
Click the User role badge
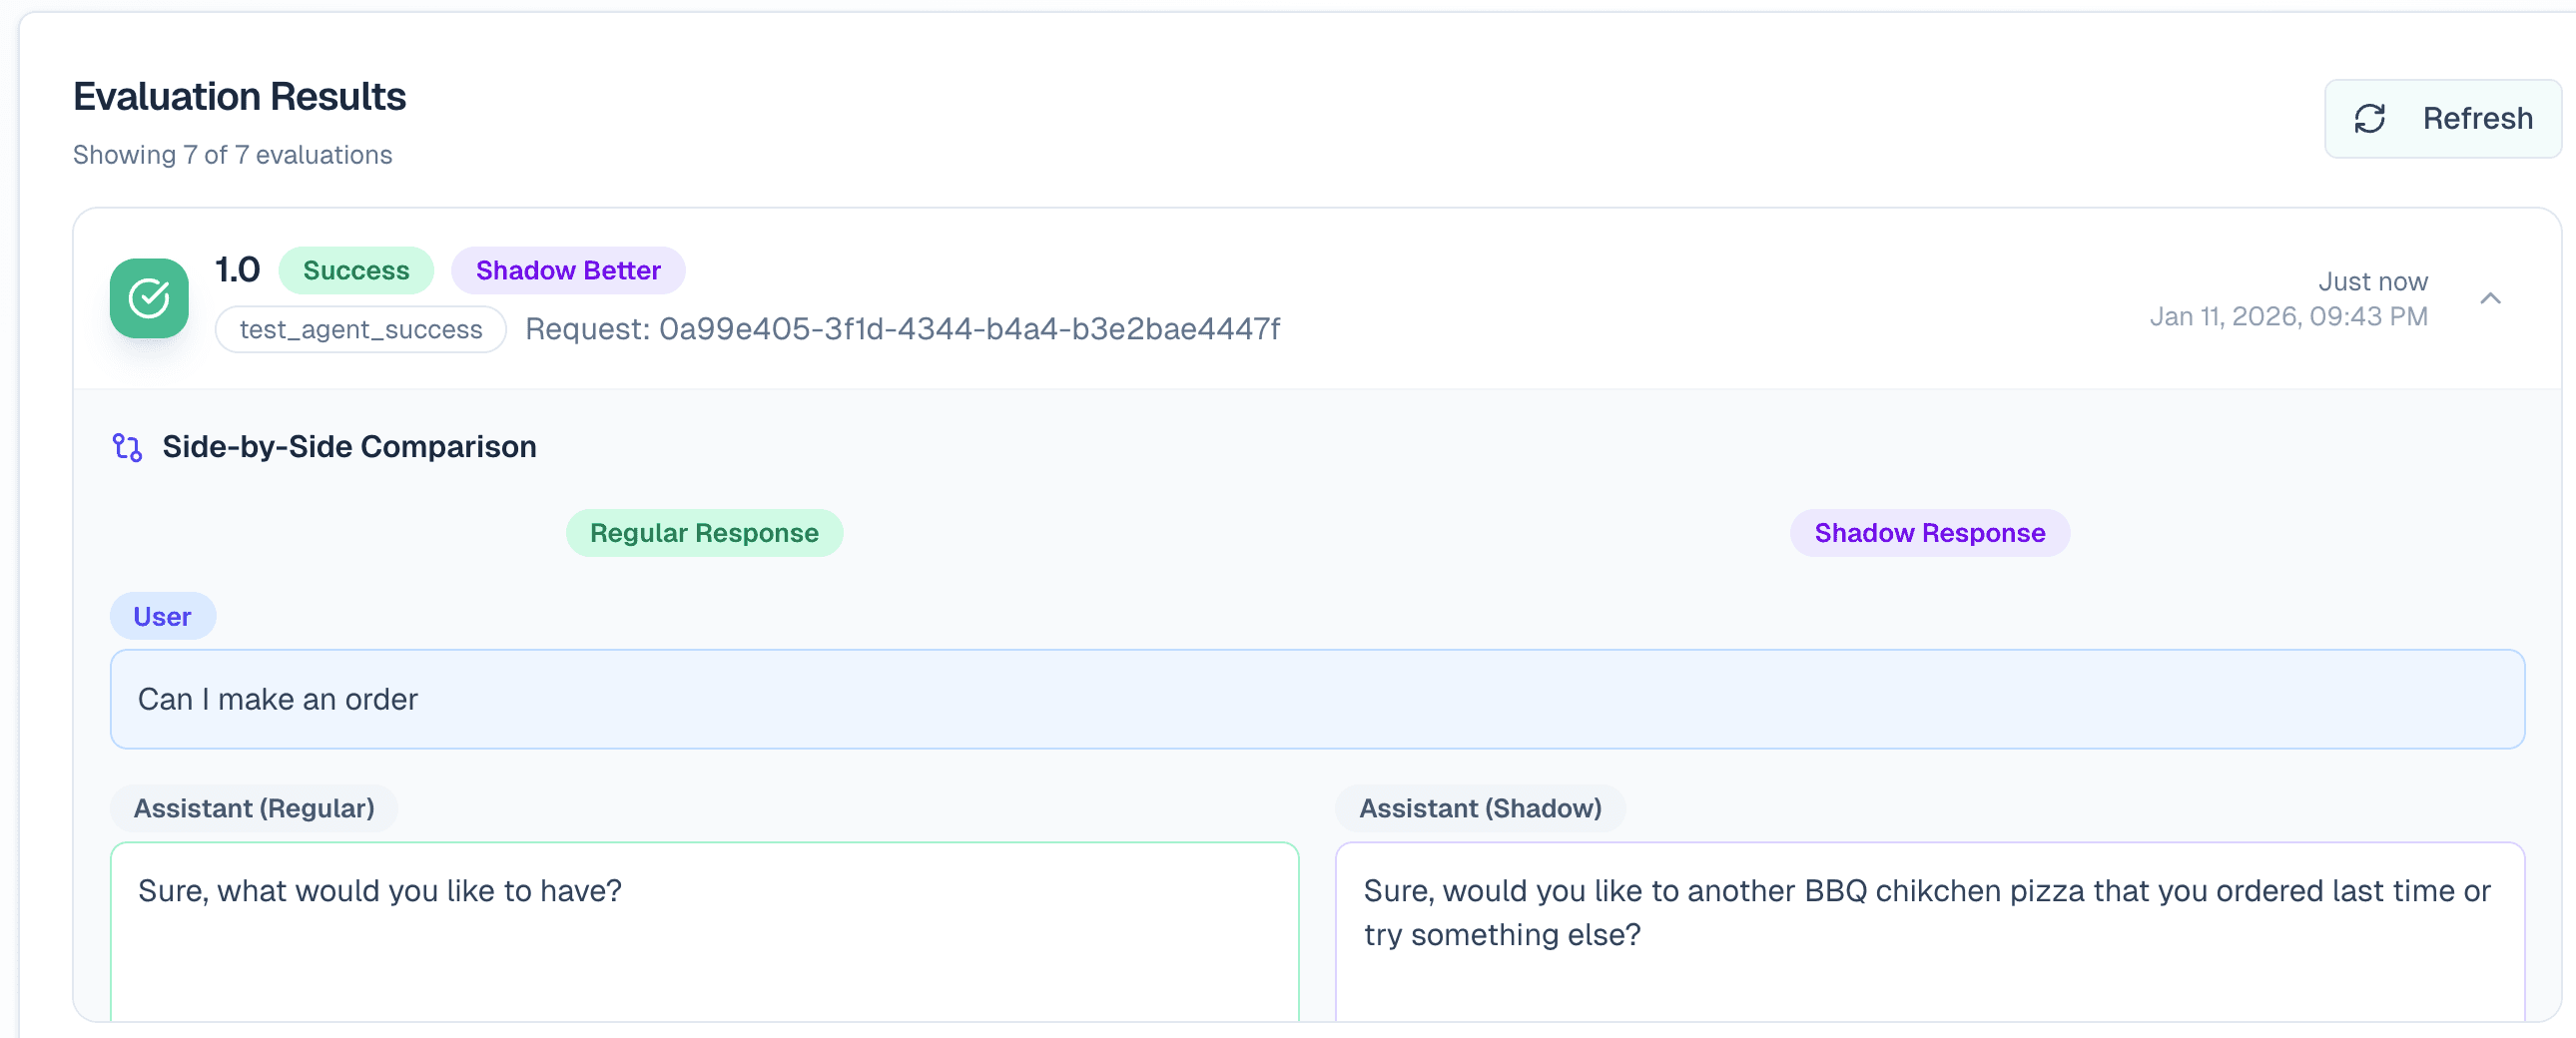click(x=162, y=617)
